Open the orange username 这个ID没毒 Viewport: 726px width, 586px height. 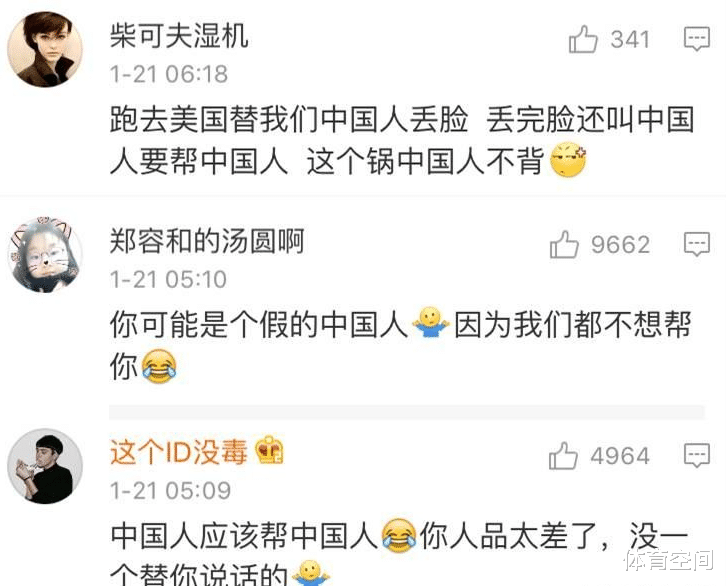coord(179,451)
